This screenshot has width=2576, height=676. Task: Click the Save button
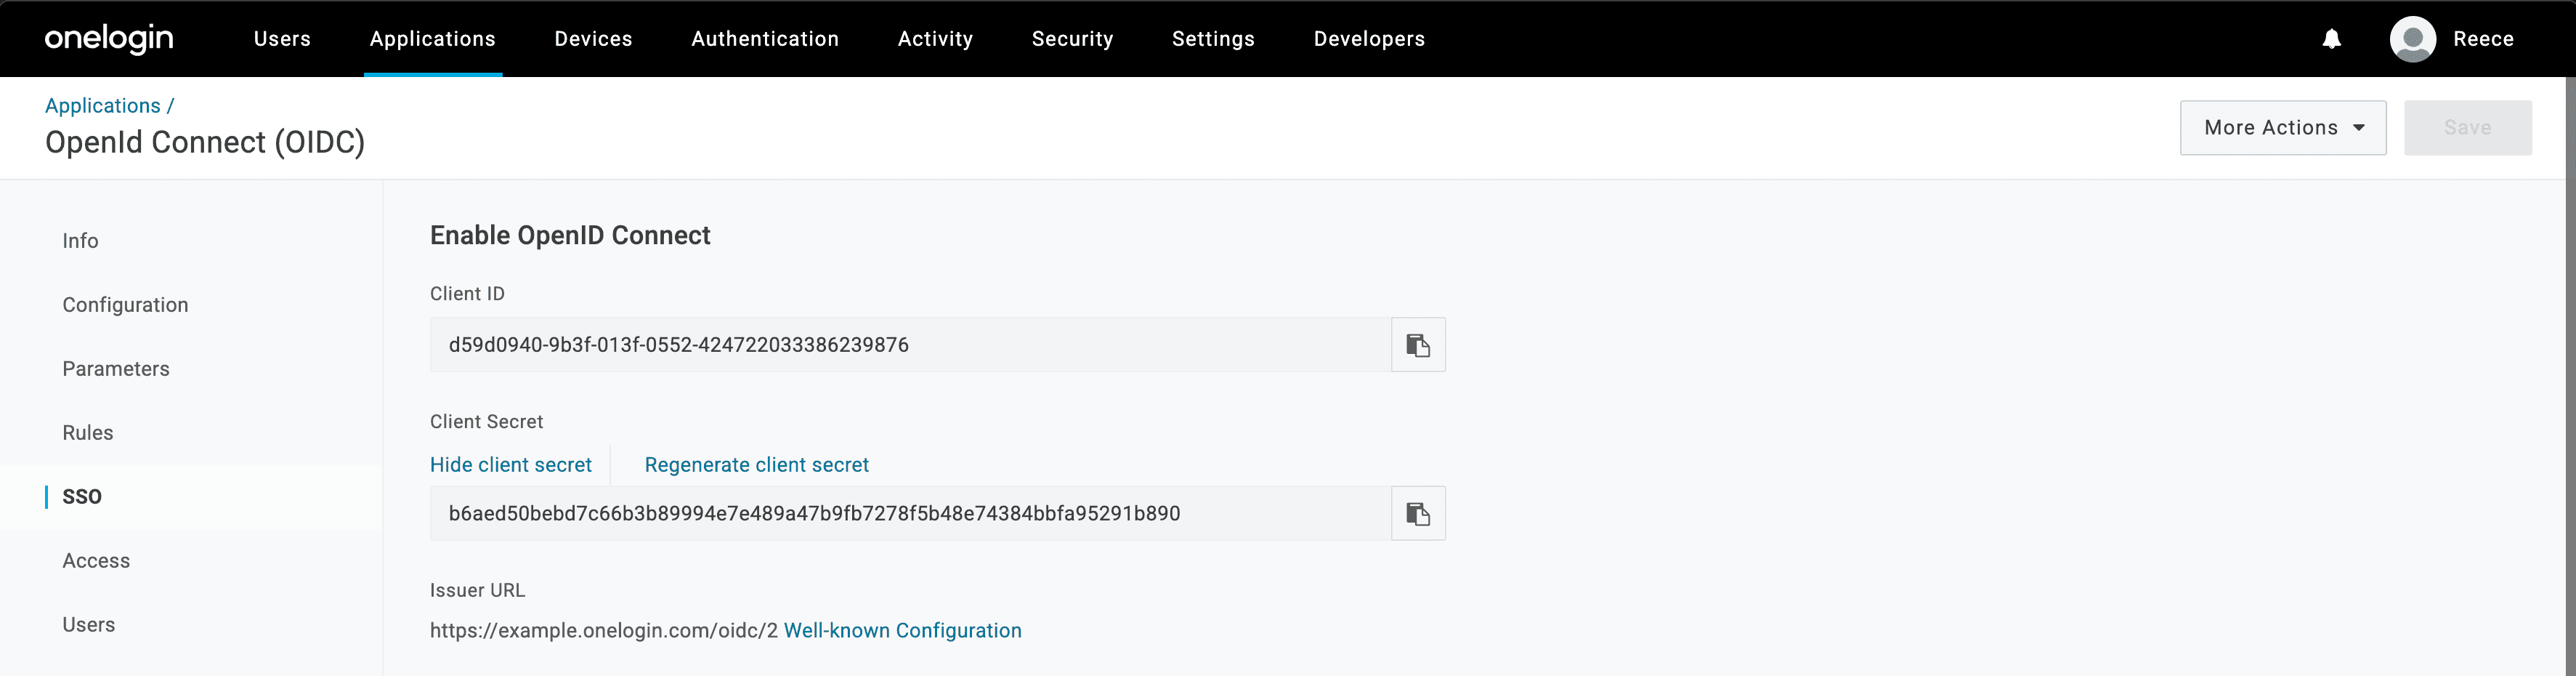(2468, 128)
